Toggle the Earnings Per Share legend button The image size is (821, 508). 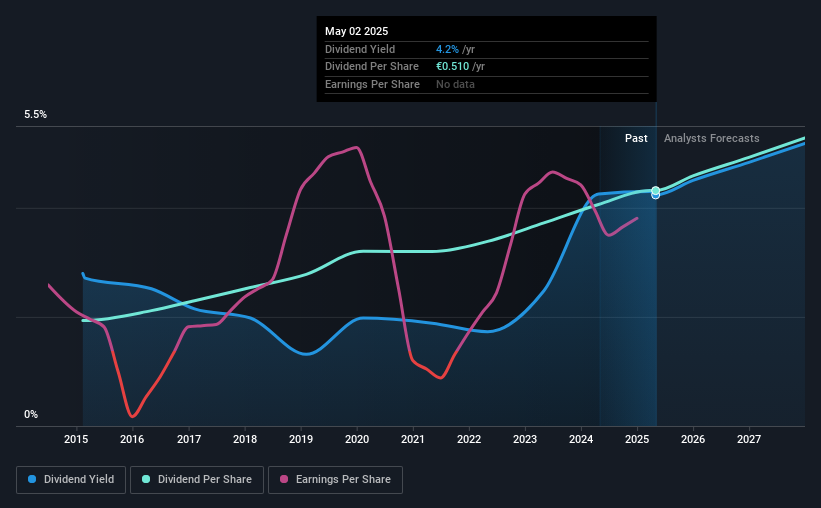tap(335, 480)
